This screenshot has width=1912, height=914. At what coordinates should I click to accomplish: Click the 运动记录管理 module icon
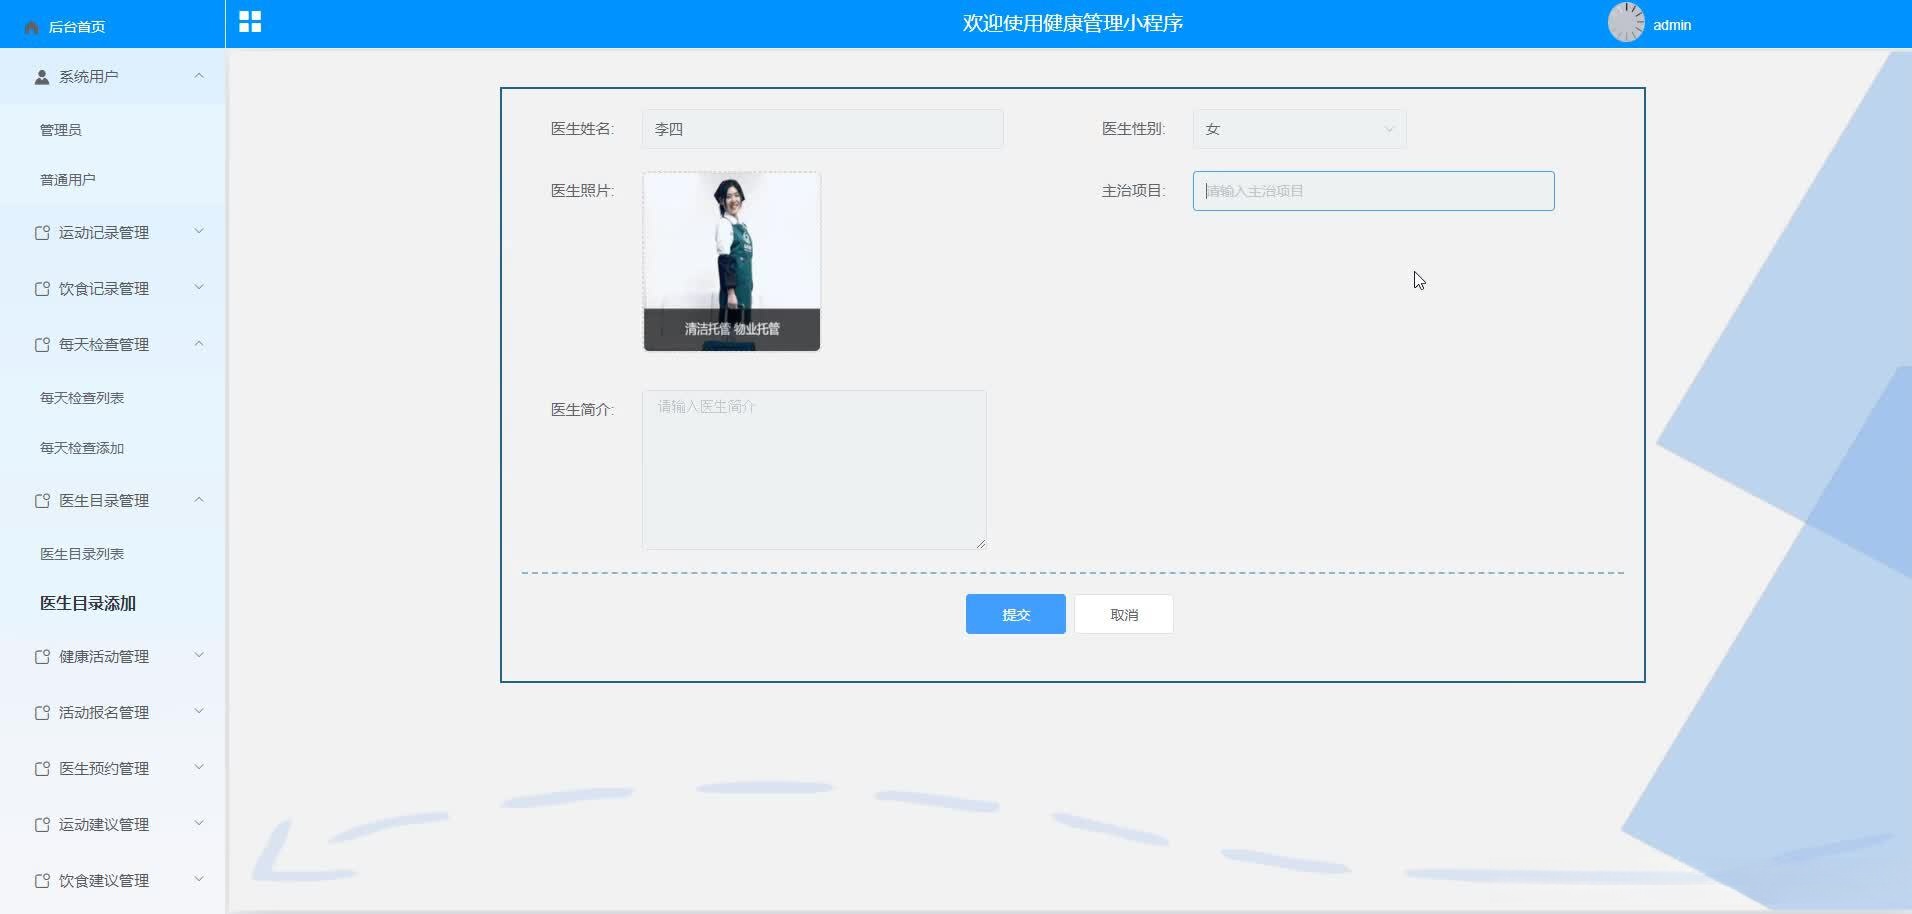pos(41,232)
